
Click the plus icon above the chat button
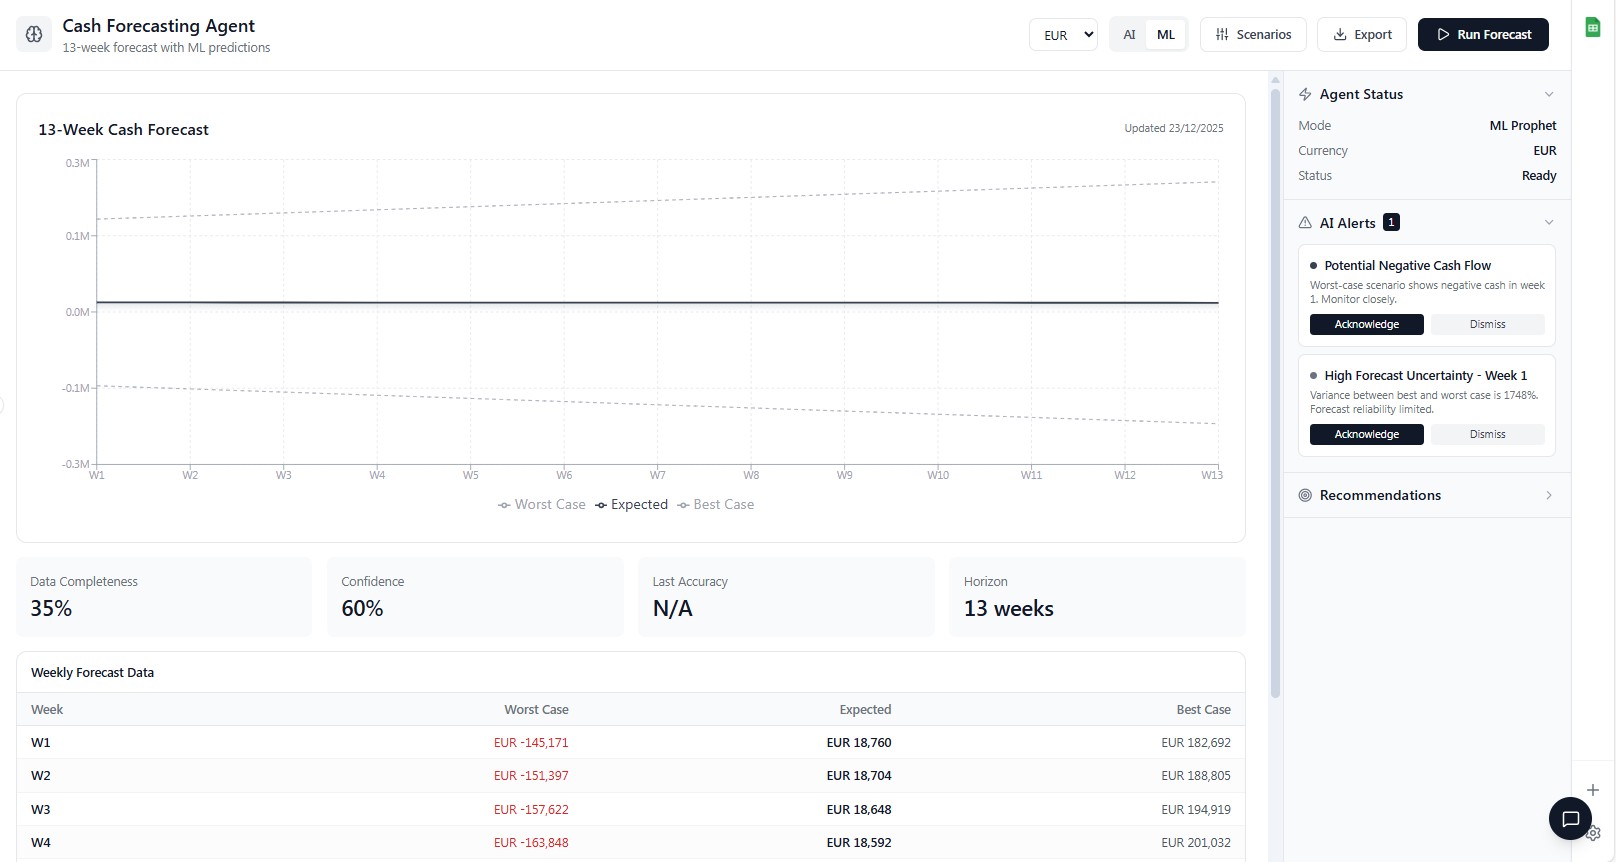pyautogui.click(x=1593, y=790)
